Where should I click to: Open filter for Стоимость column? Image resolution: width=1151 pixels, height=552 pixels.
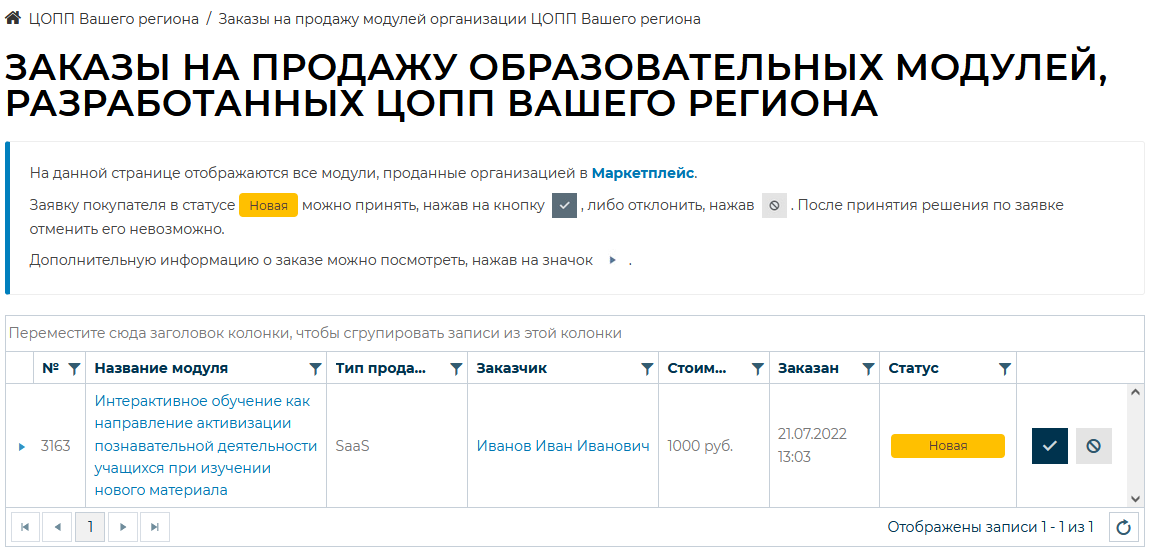[x=758, y=369]
